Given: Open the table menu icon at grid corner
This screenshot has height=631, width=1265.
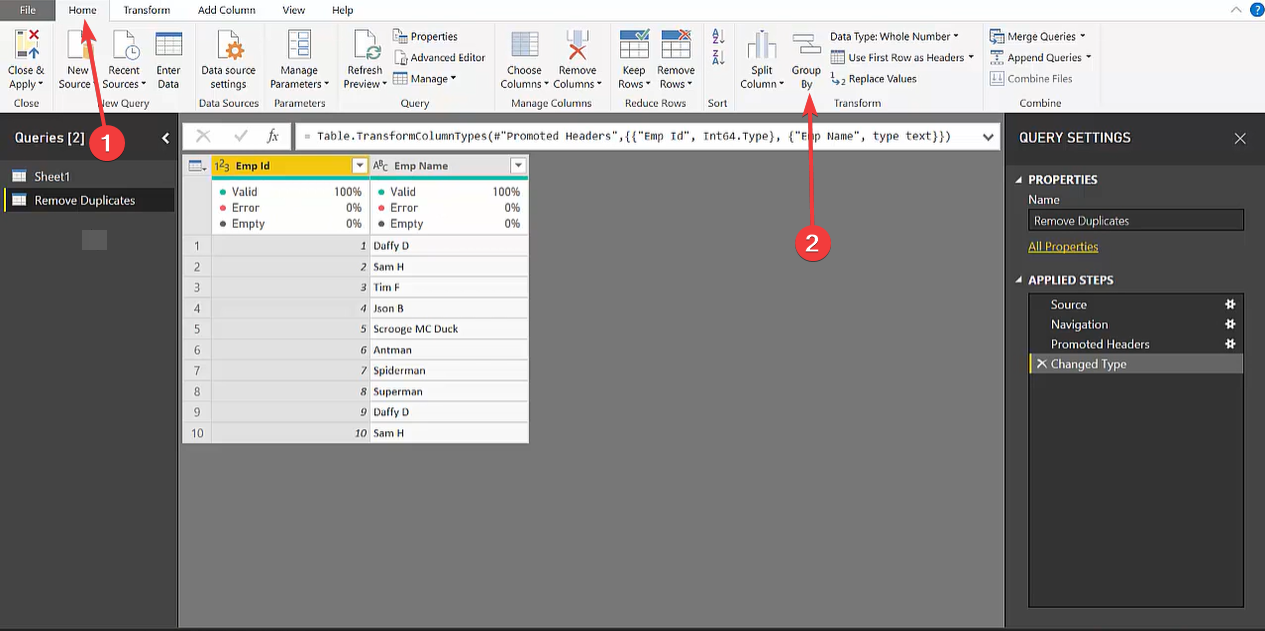Looking at the screenshot, I should tap(196, 166).
